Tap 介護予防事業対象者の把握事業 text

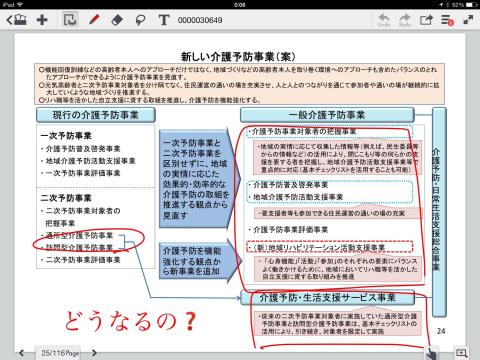[x=304, y=132]
